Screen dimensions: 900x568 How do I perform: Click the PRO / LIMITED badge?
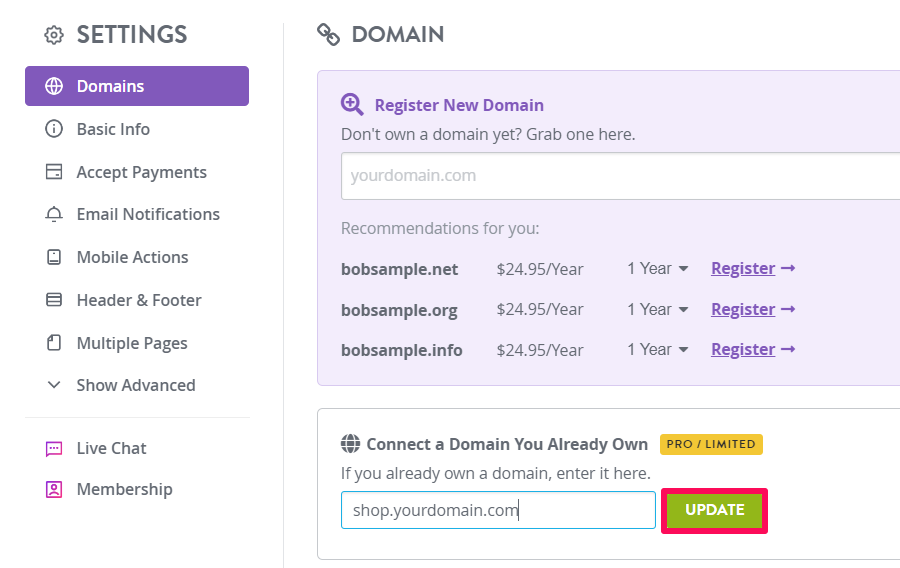click(x=711, y=445)
